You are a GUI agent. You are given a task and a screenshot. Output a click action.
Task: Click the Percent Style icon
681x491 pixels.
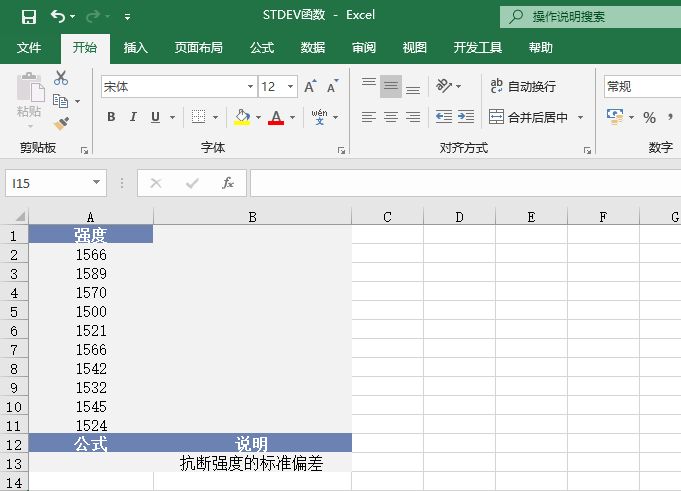tap(649, 117)
